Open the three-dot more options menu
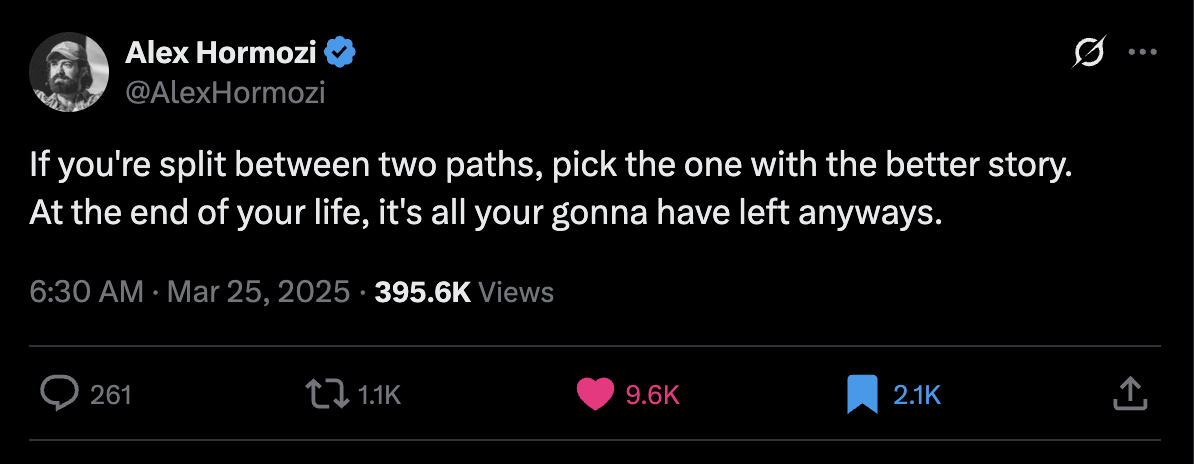This screenshot has height=464, width=1194. click(1142, 53)
